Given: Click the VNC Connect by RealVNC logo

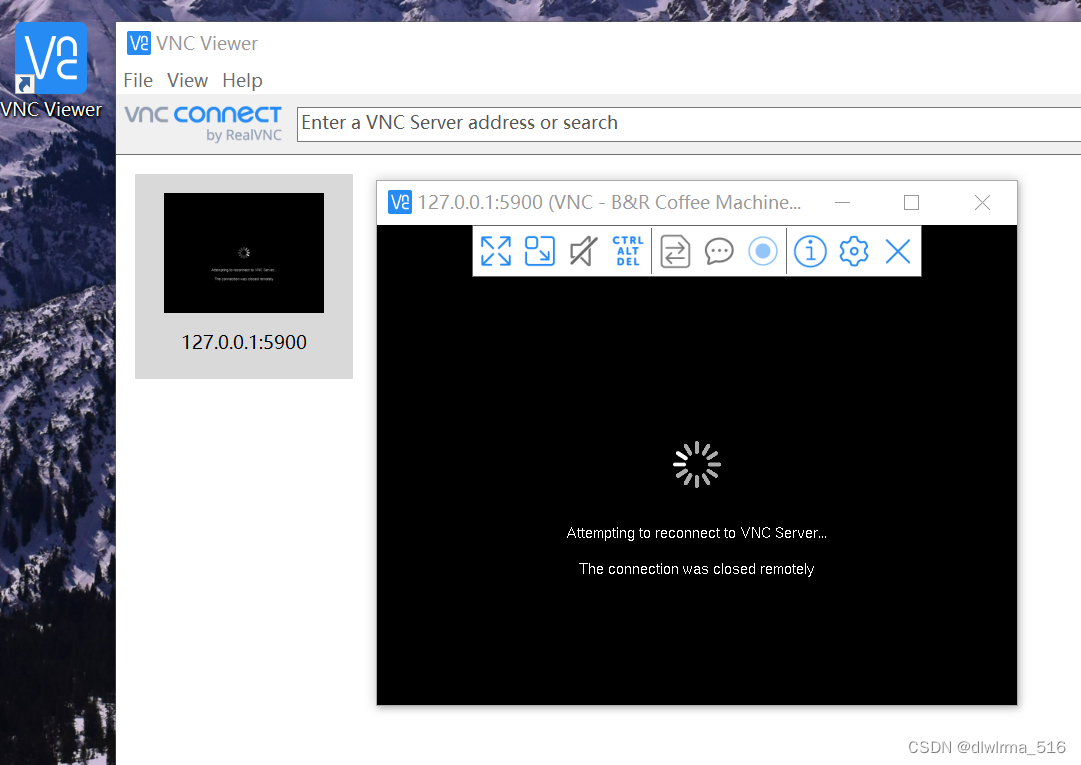Looking at the screenshot, I should (x=203, y=122).
